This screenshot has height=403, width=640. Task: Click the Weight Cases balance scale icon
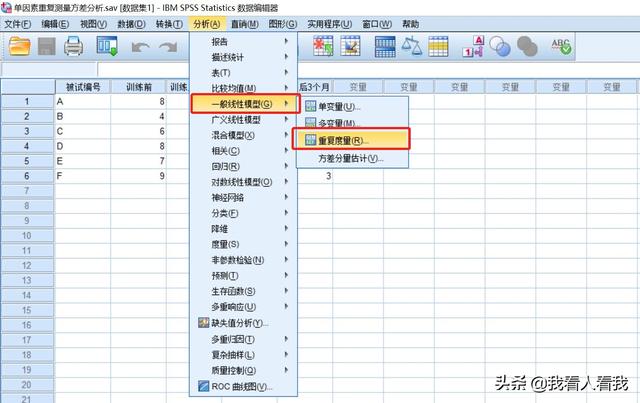pos(411,46)
